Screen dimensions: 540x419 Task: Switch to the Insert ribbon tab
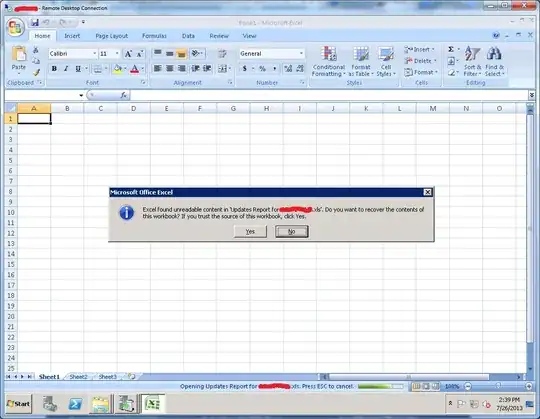pos(72,36)
